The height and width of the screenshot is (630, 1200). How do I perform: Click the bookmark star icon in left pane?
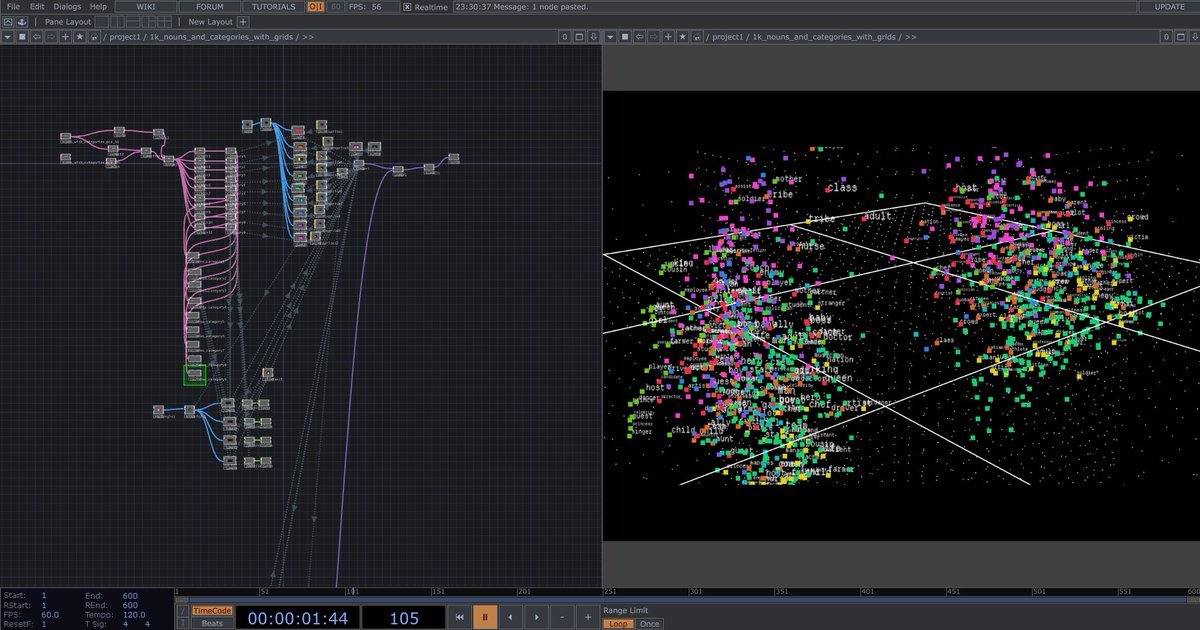click(x=80, y=37)
